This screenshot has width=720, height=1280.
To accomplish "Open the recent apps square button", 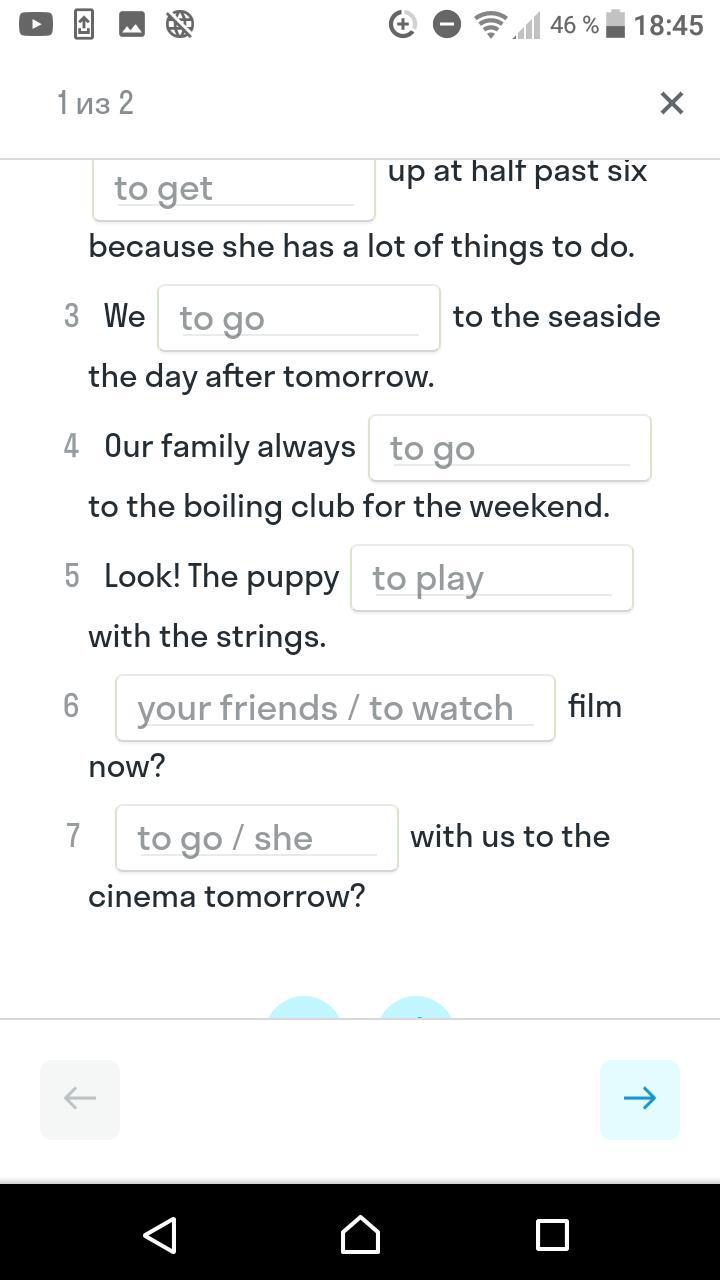I will (x=552, y=1235).
